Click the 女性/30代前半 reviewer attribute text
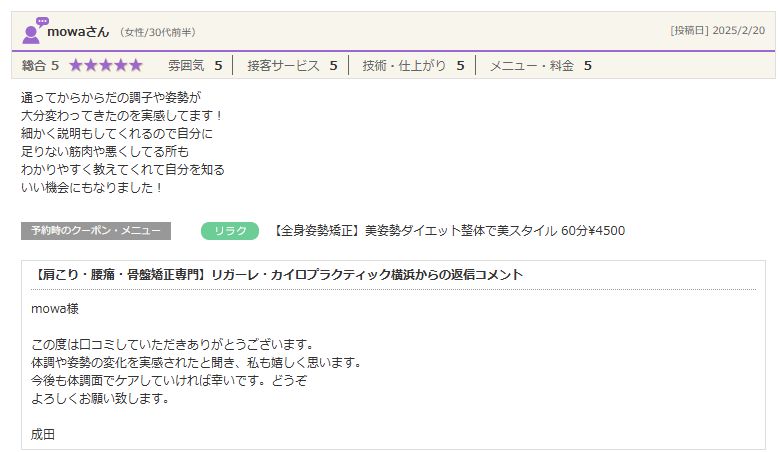This screenshot has height=452, width=780. tap(158, 33)
